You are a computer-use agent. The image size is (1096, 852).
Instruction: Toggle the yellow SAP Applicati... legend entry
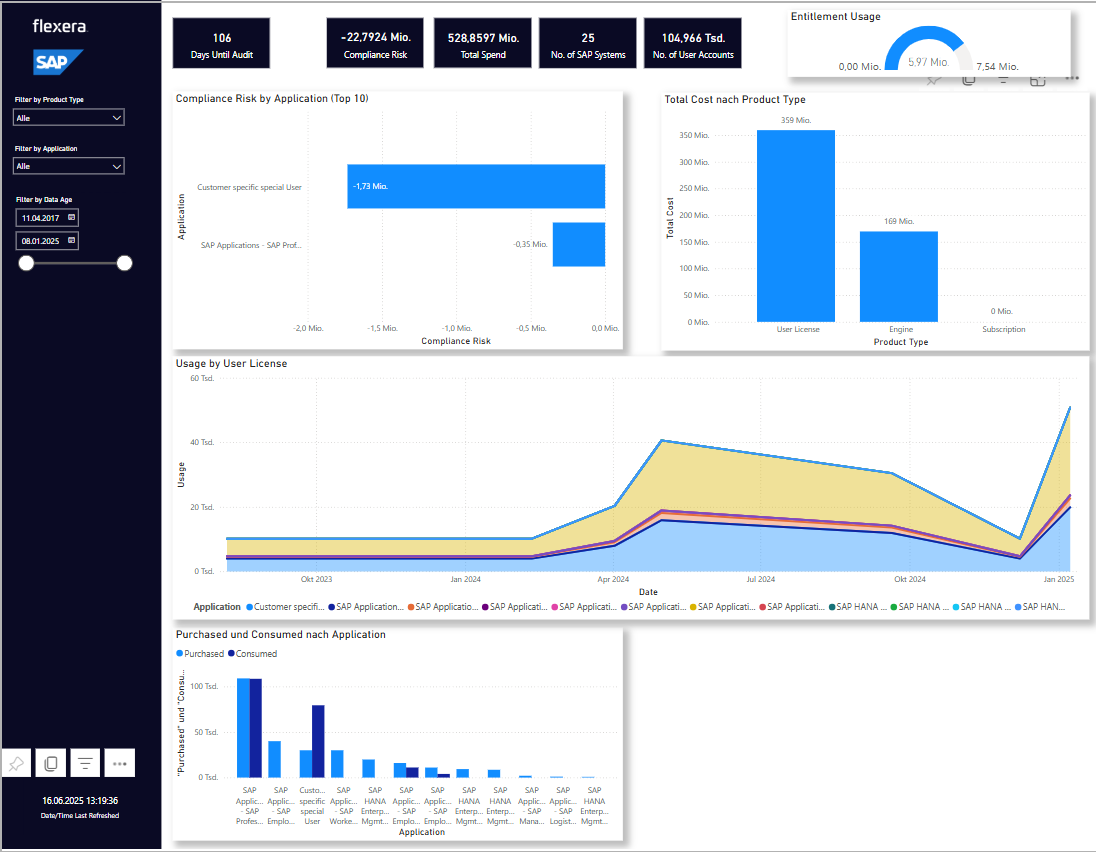click(723, 607)
